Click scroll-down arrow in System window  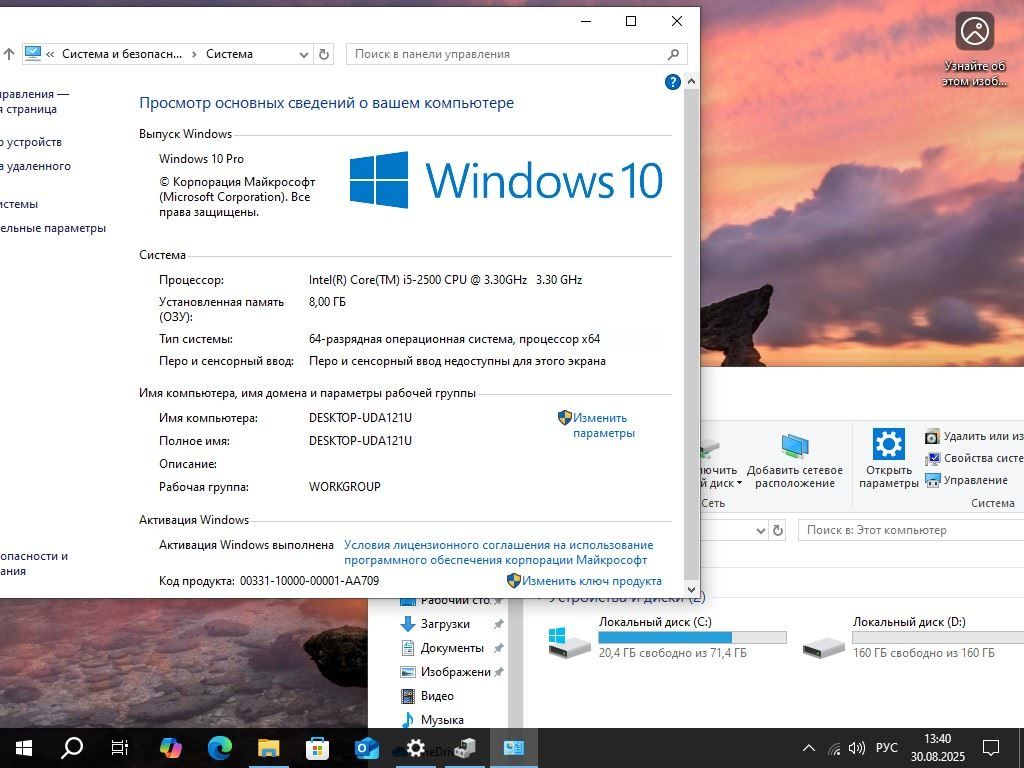click(691, 589)
